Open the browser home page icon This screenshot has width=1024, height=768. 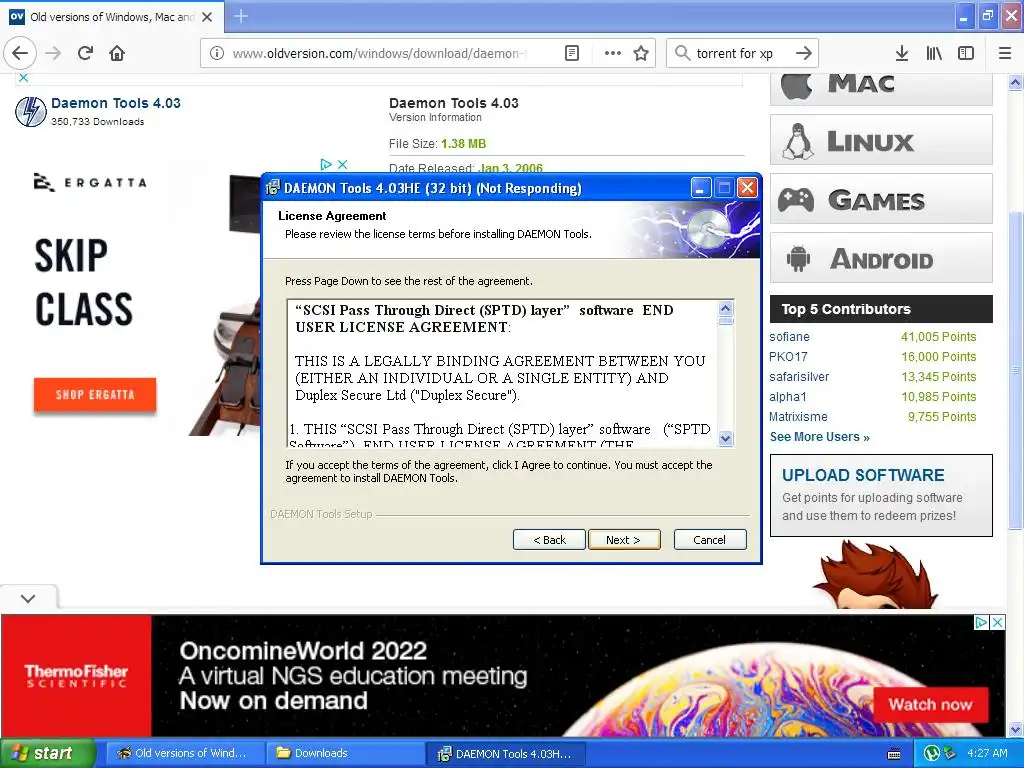(117, 53)
